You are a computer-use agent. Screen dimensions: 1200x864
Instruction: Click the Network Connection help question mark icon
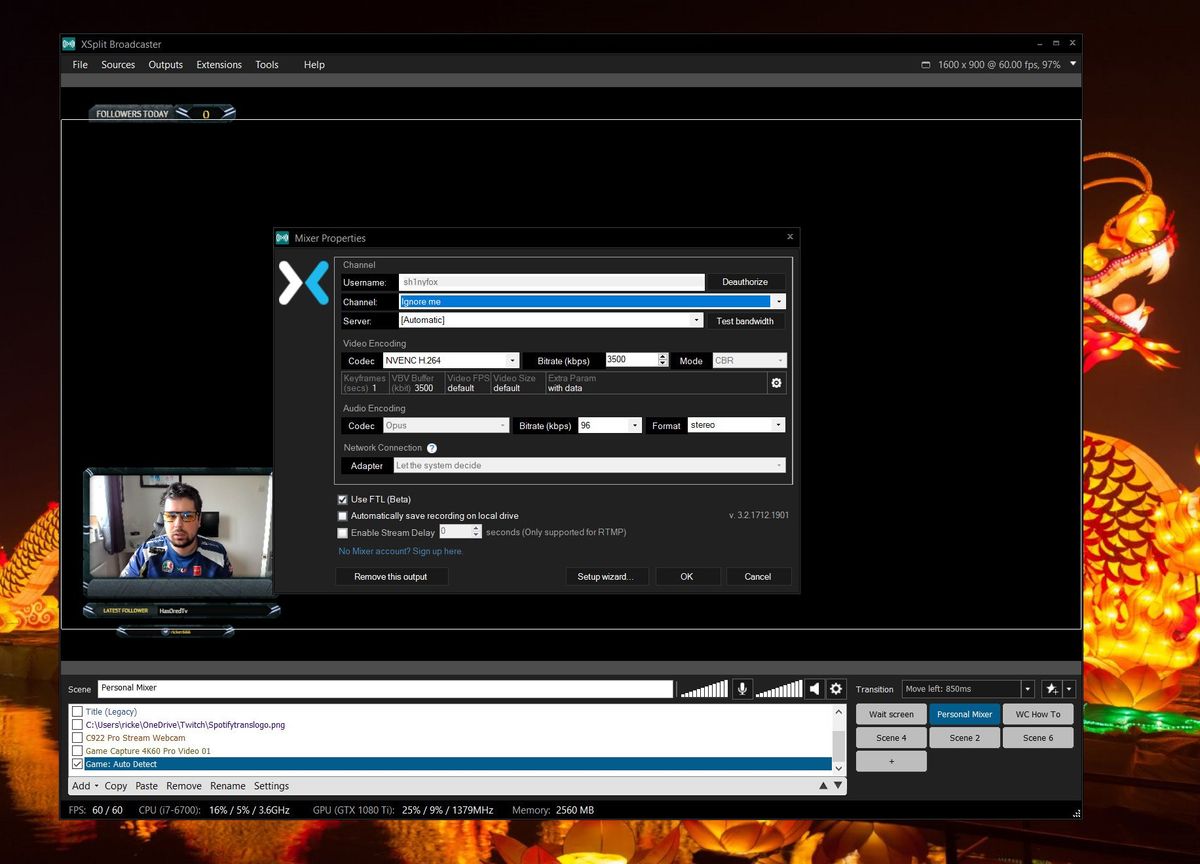coord(430,447)
